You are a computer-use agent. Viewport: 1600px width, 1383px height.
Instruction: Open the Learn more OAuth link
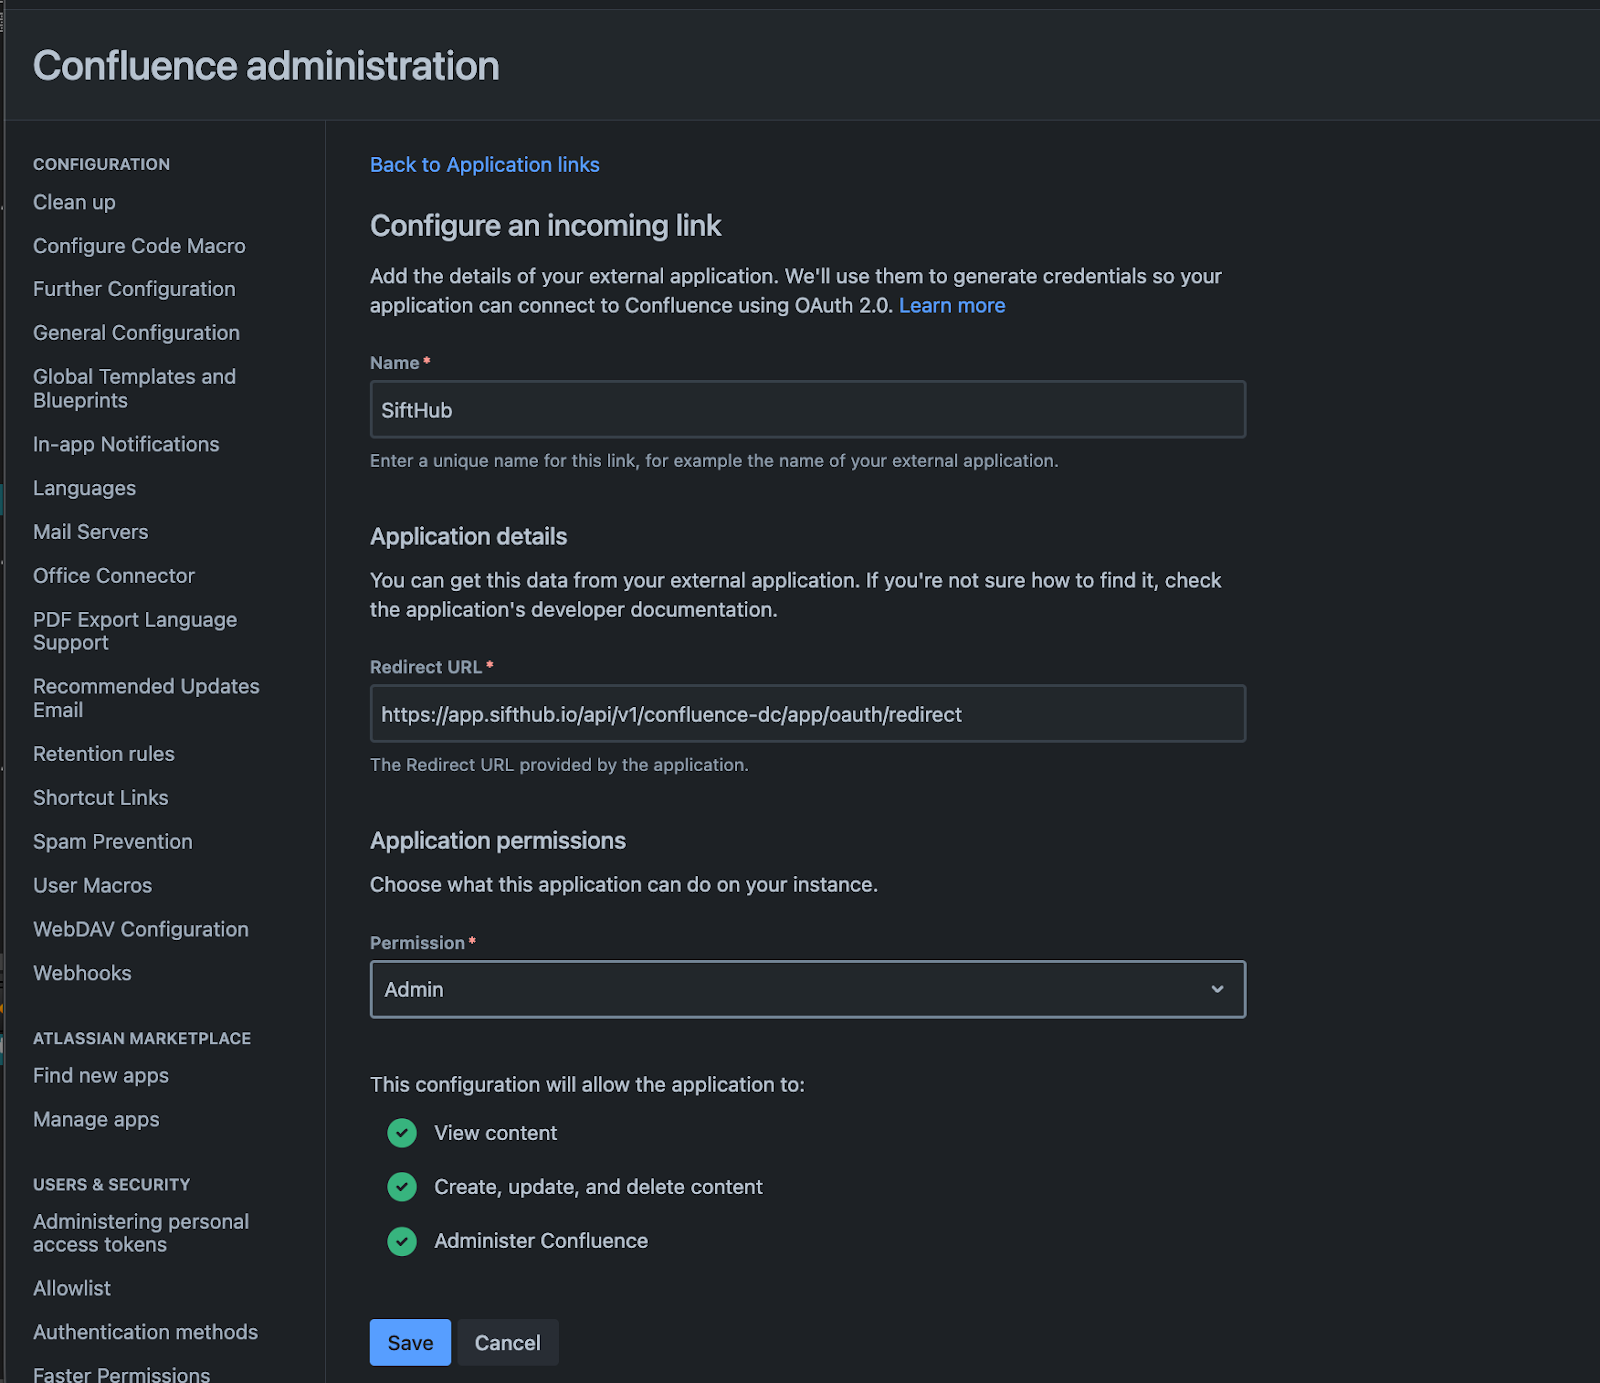951,306
